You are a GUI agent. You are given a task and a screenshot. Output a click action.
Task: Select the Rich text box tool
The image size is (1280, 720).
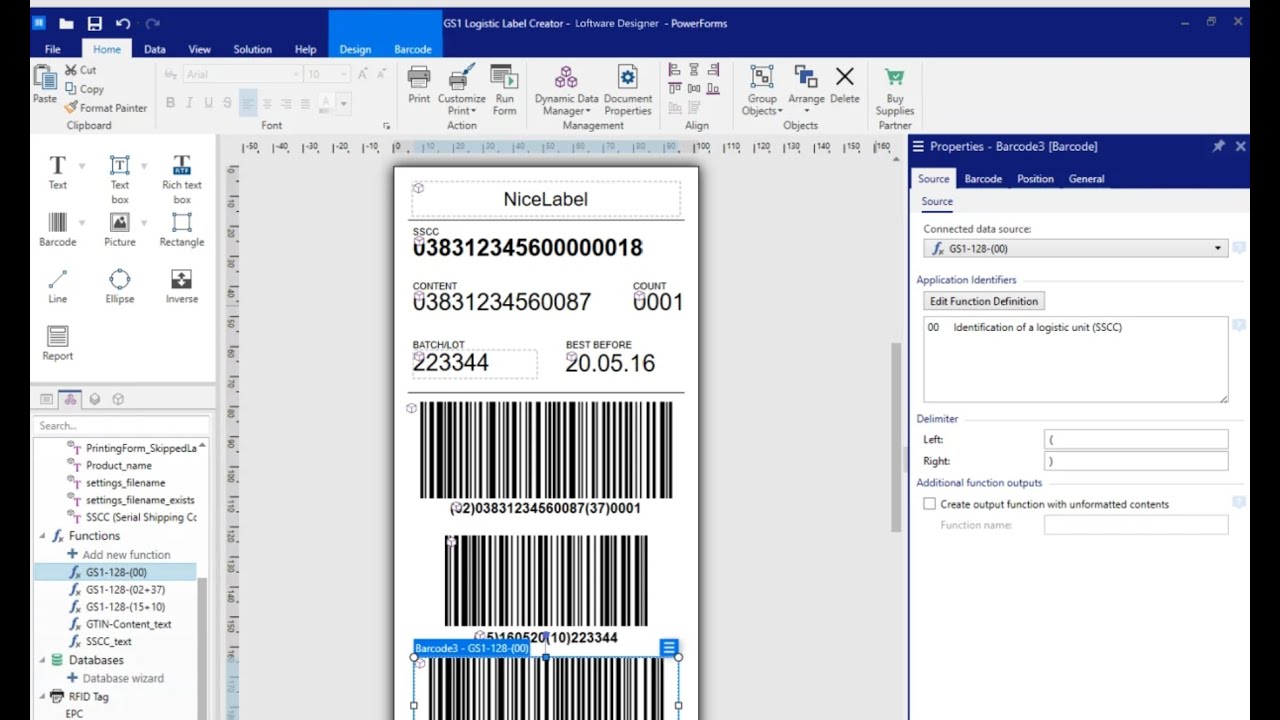pyautogui.click(x=181, y=180)
